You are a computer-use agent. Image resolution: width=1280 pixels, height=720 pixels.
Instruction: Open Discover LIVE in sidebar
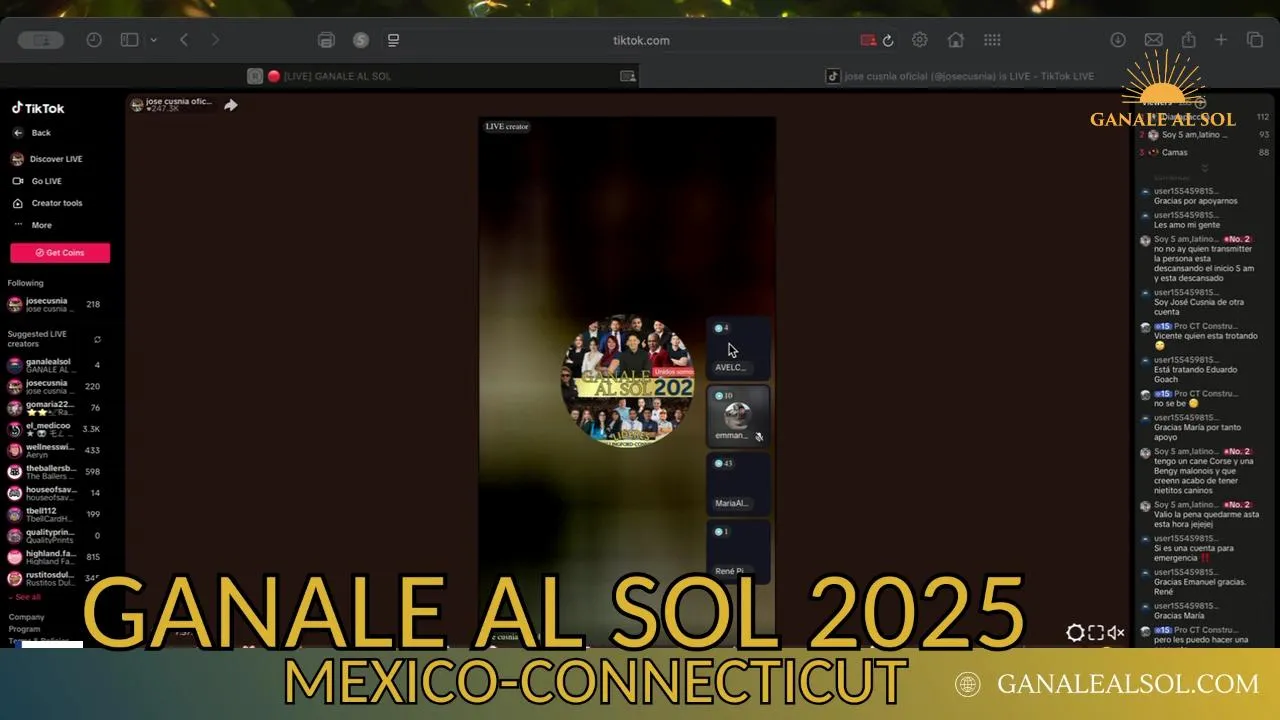pyautogui.click(x=47, y=159)
